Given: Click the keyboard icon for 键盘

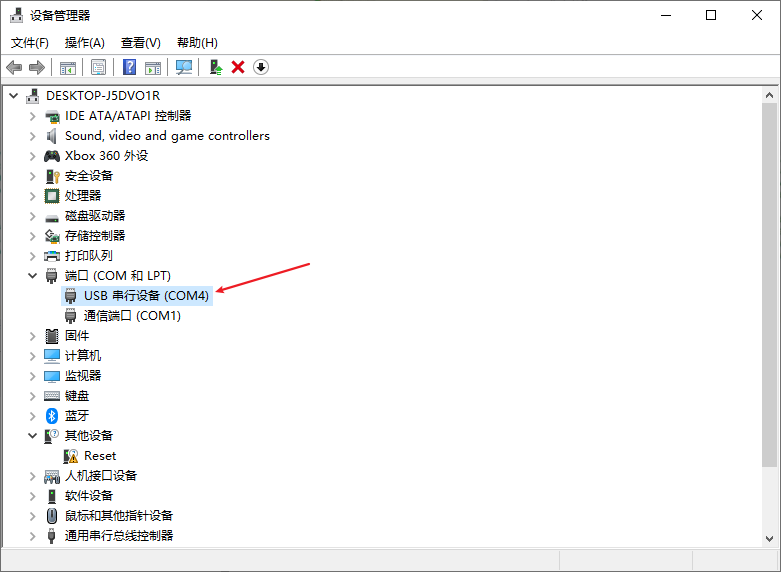Looking at the screenshot, I should pyautogui.click(x=52, y=396).
